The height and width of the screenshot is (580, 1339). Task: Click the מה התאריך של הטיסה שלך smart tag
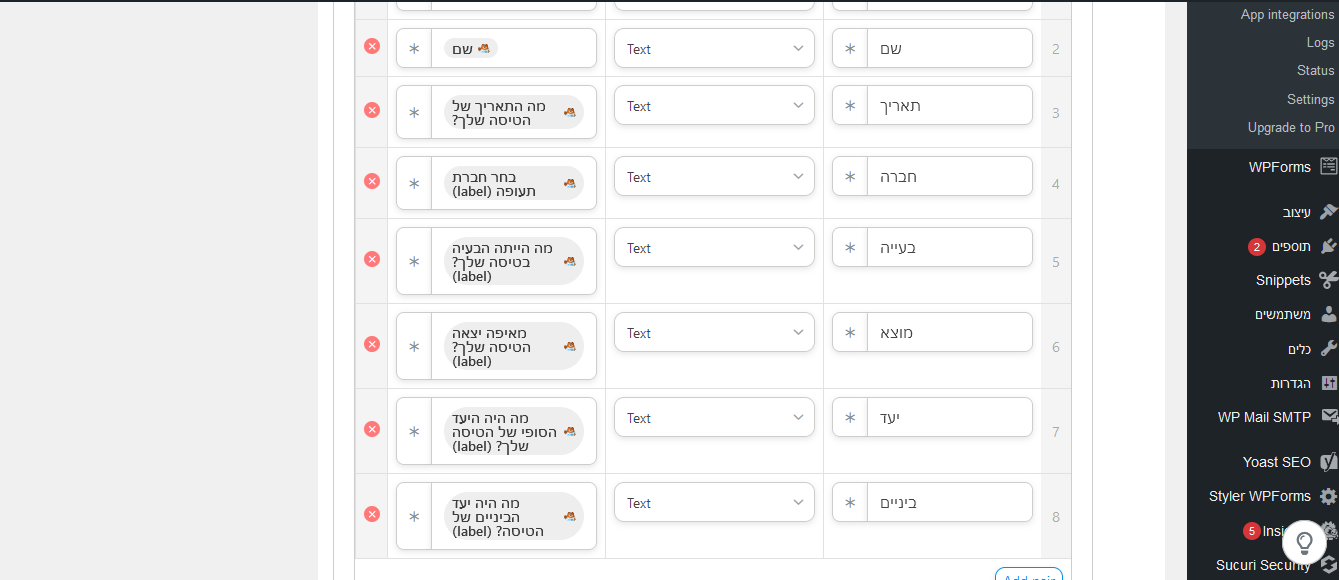(514, 112)
